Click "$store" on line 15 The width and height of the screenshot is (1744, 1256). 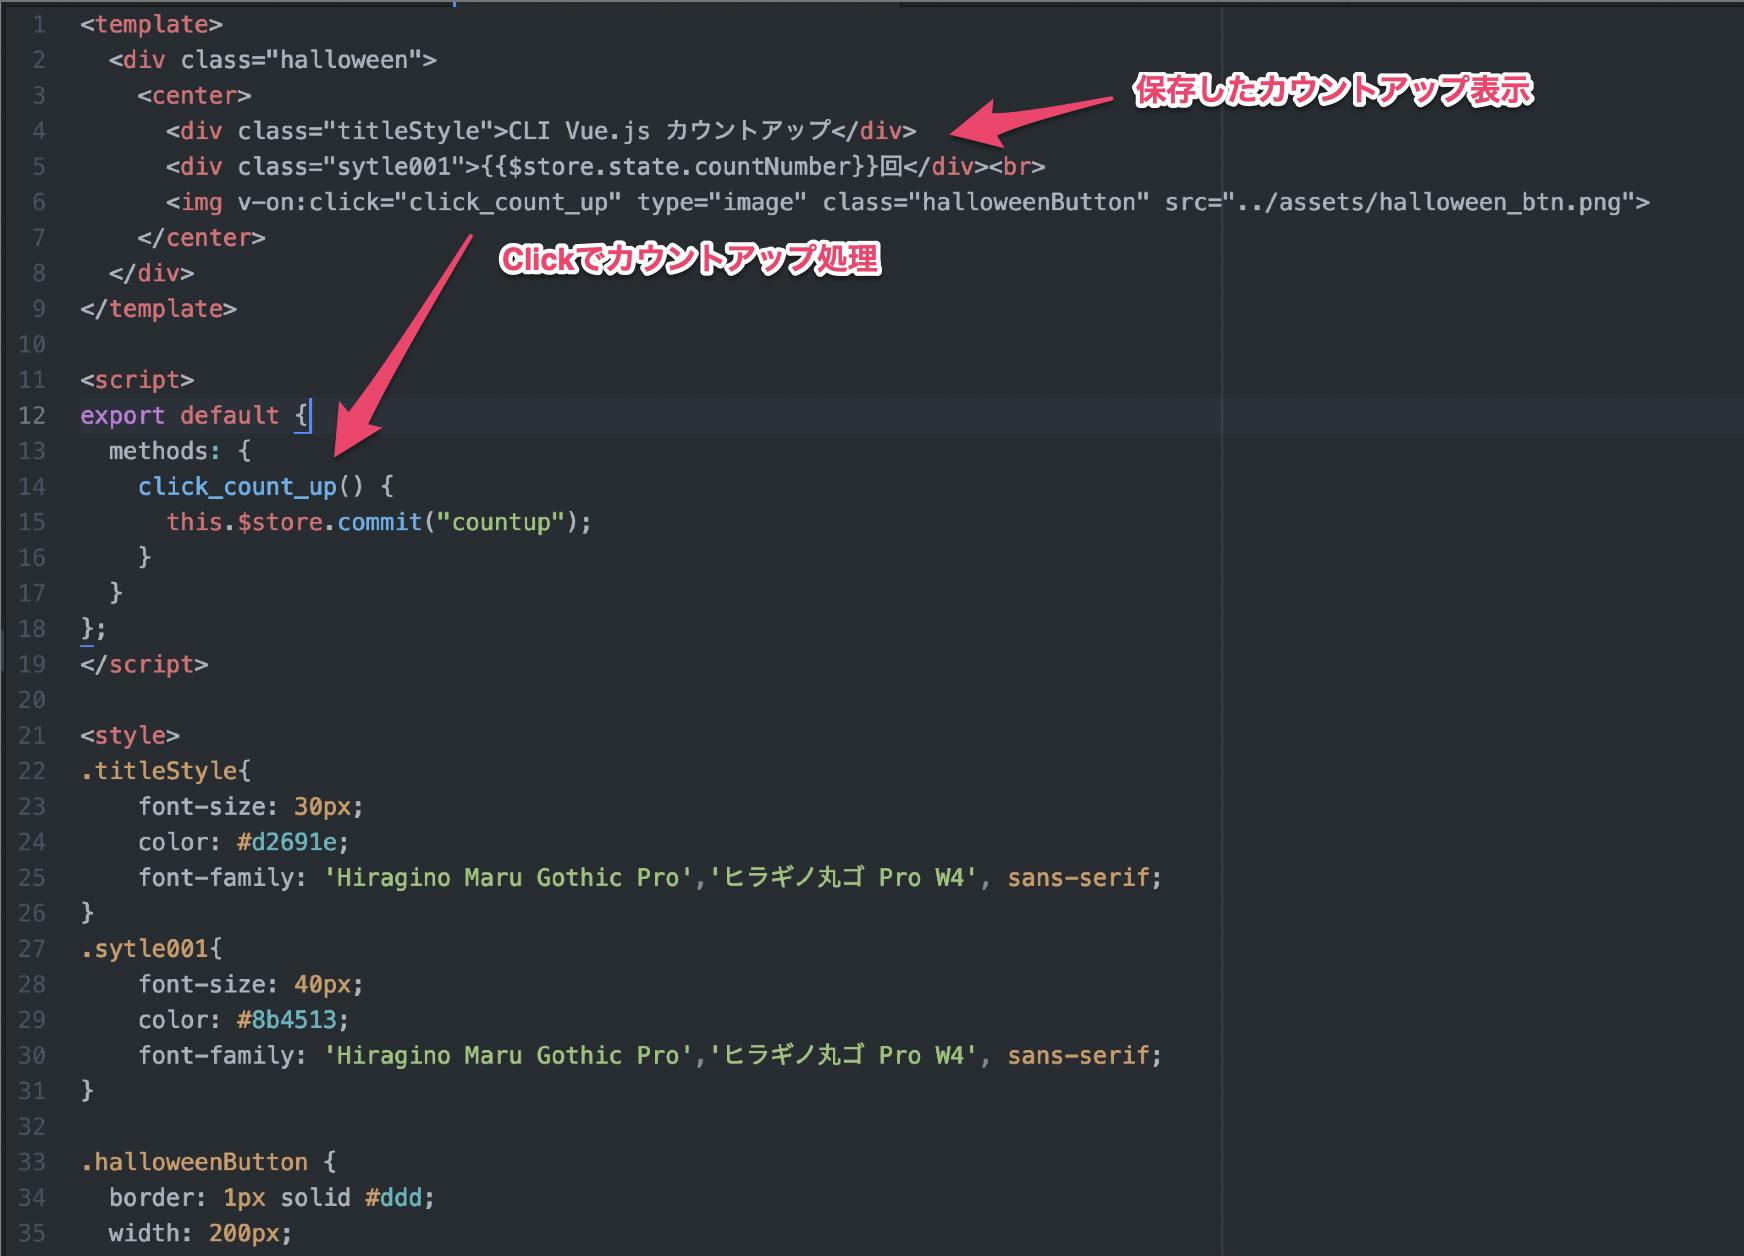280,522
